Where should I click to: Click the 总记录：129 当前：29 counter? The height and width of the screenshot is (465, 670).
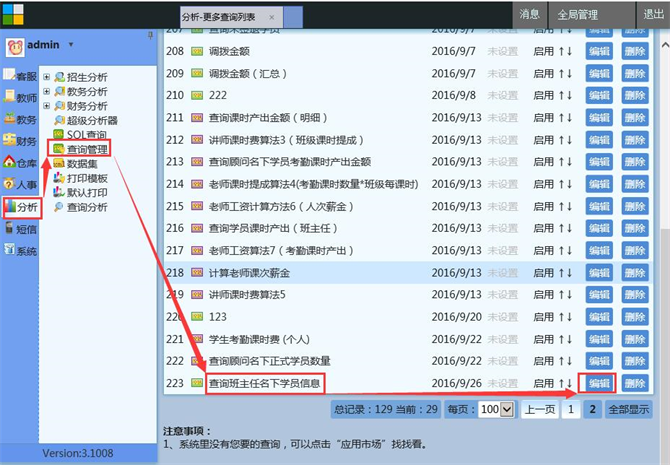coord(385,409)
